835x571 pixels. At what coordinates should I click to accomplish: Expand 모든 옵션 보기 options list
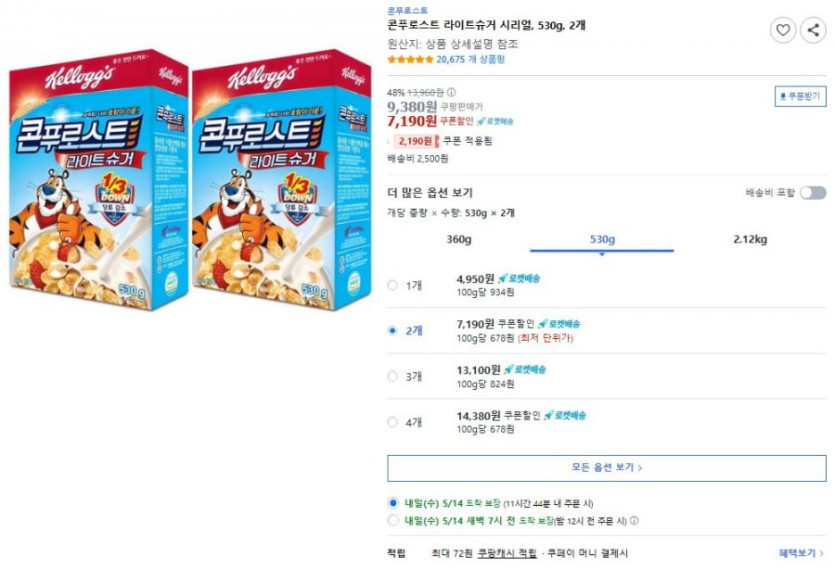[x=606, y=468]
